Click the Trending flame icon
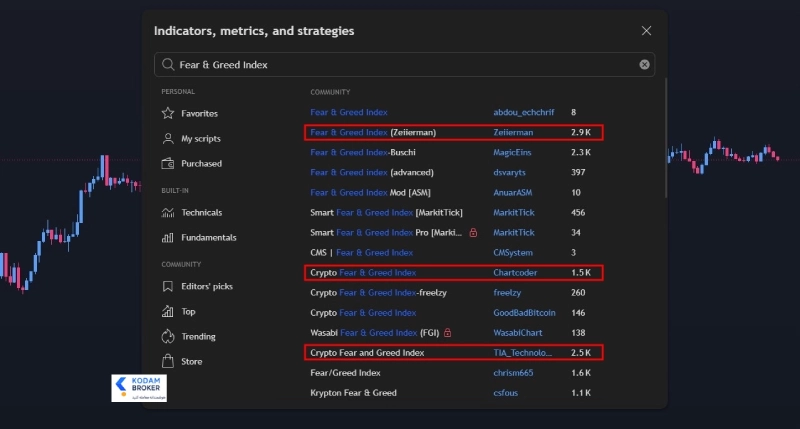 pos(168,336)
